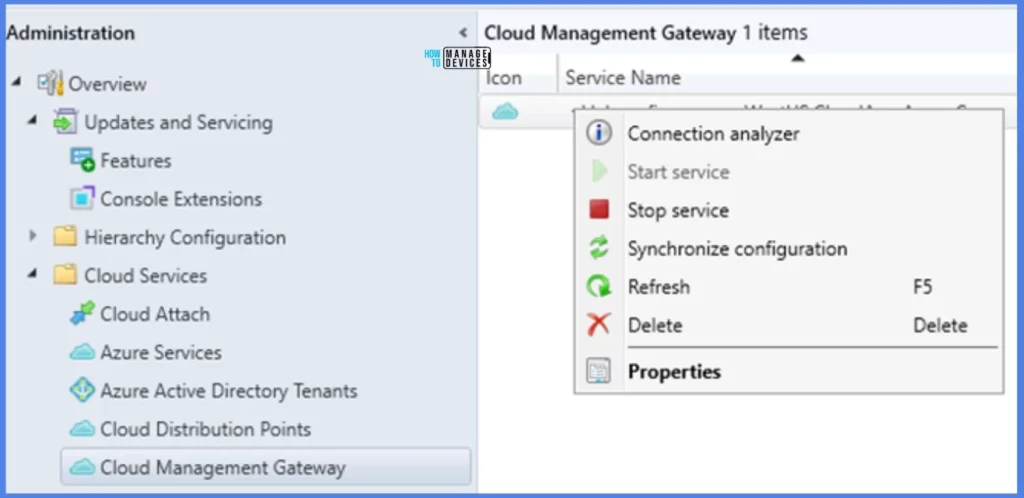
Task: Click the Updates and Servicing icon
Action: (x=65, y=122)
